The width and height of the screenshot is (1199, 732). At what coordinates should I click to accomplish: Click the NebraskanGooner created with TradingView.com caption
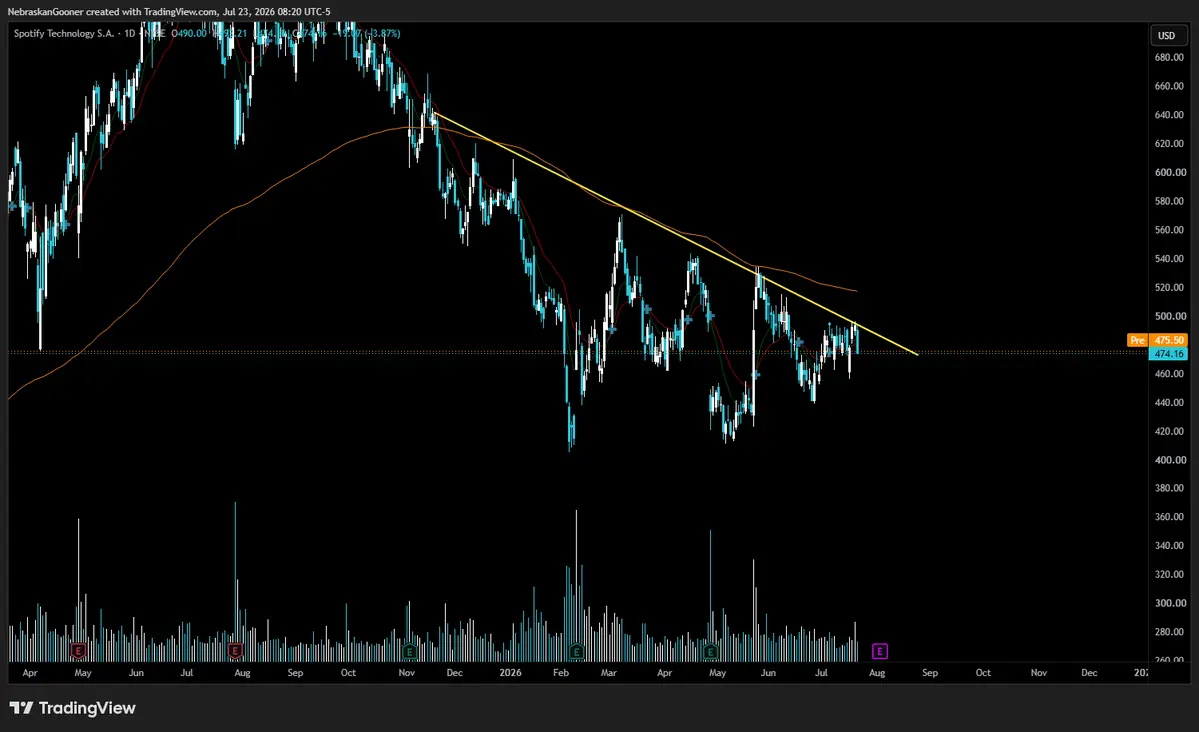click(x=169, y=11)
